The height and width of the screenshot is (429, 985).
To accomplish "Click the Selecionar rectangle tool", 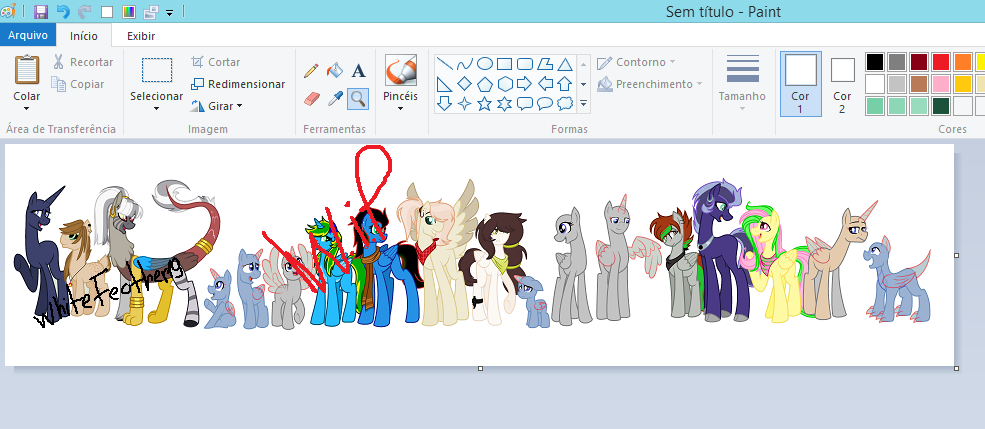I will point(156,70).
